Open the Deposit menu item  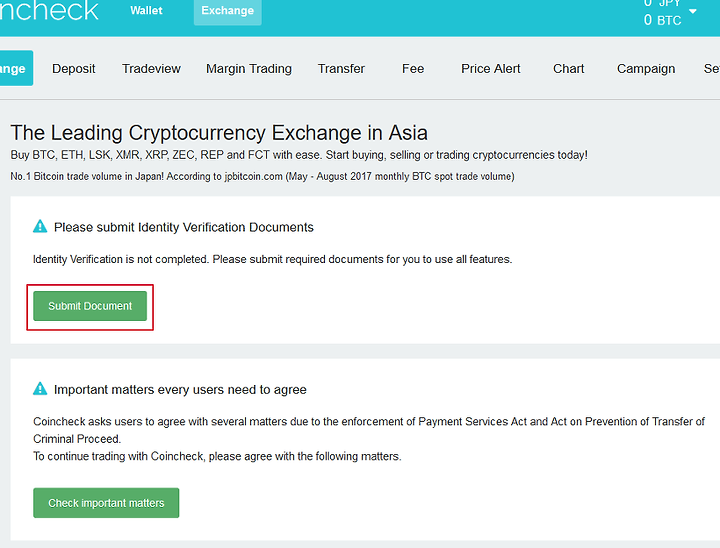coord(73,68)
